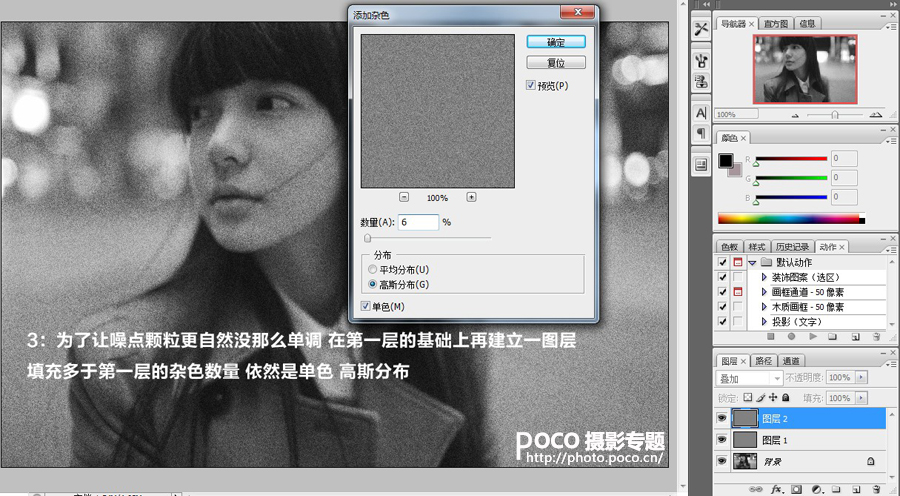Switch to the 信息 info tab
Screen dimensions: 900x496
(807, 24)
